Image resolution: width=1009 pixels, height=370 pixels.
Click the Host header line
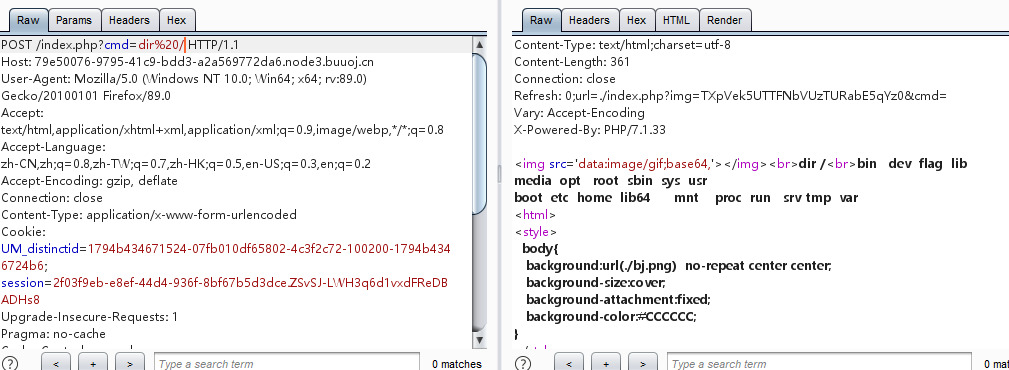point(187,62)
